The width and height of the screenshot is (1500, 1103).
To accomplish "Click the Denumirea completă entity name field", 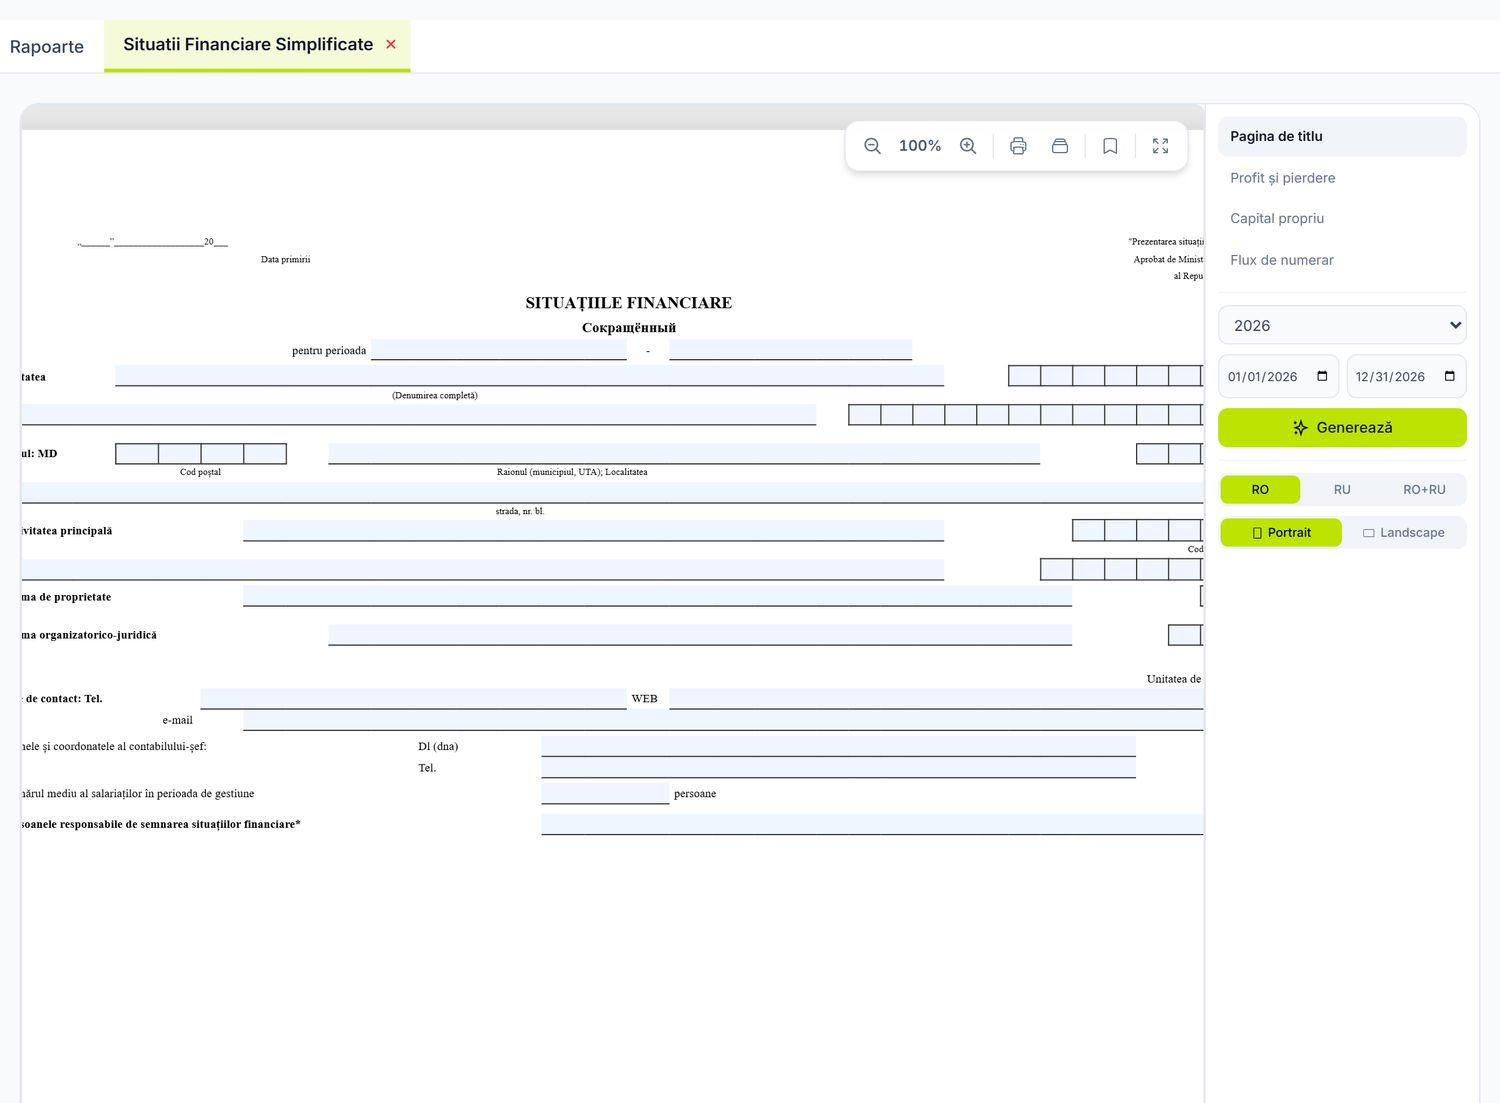I will pos(529,376).
